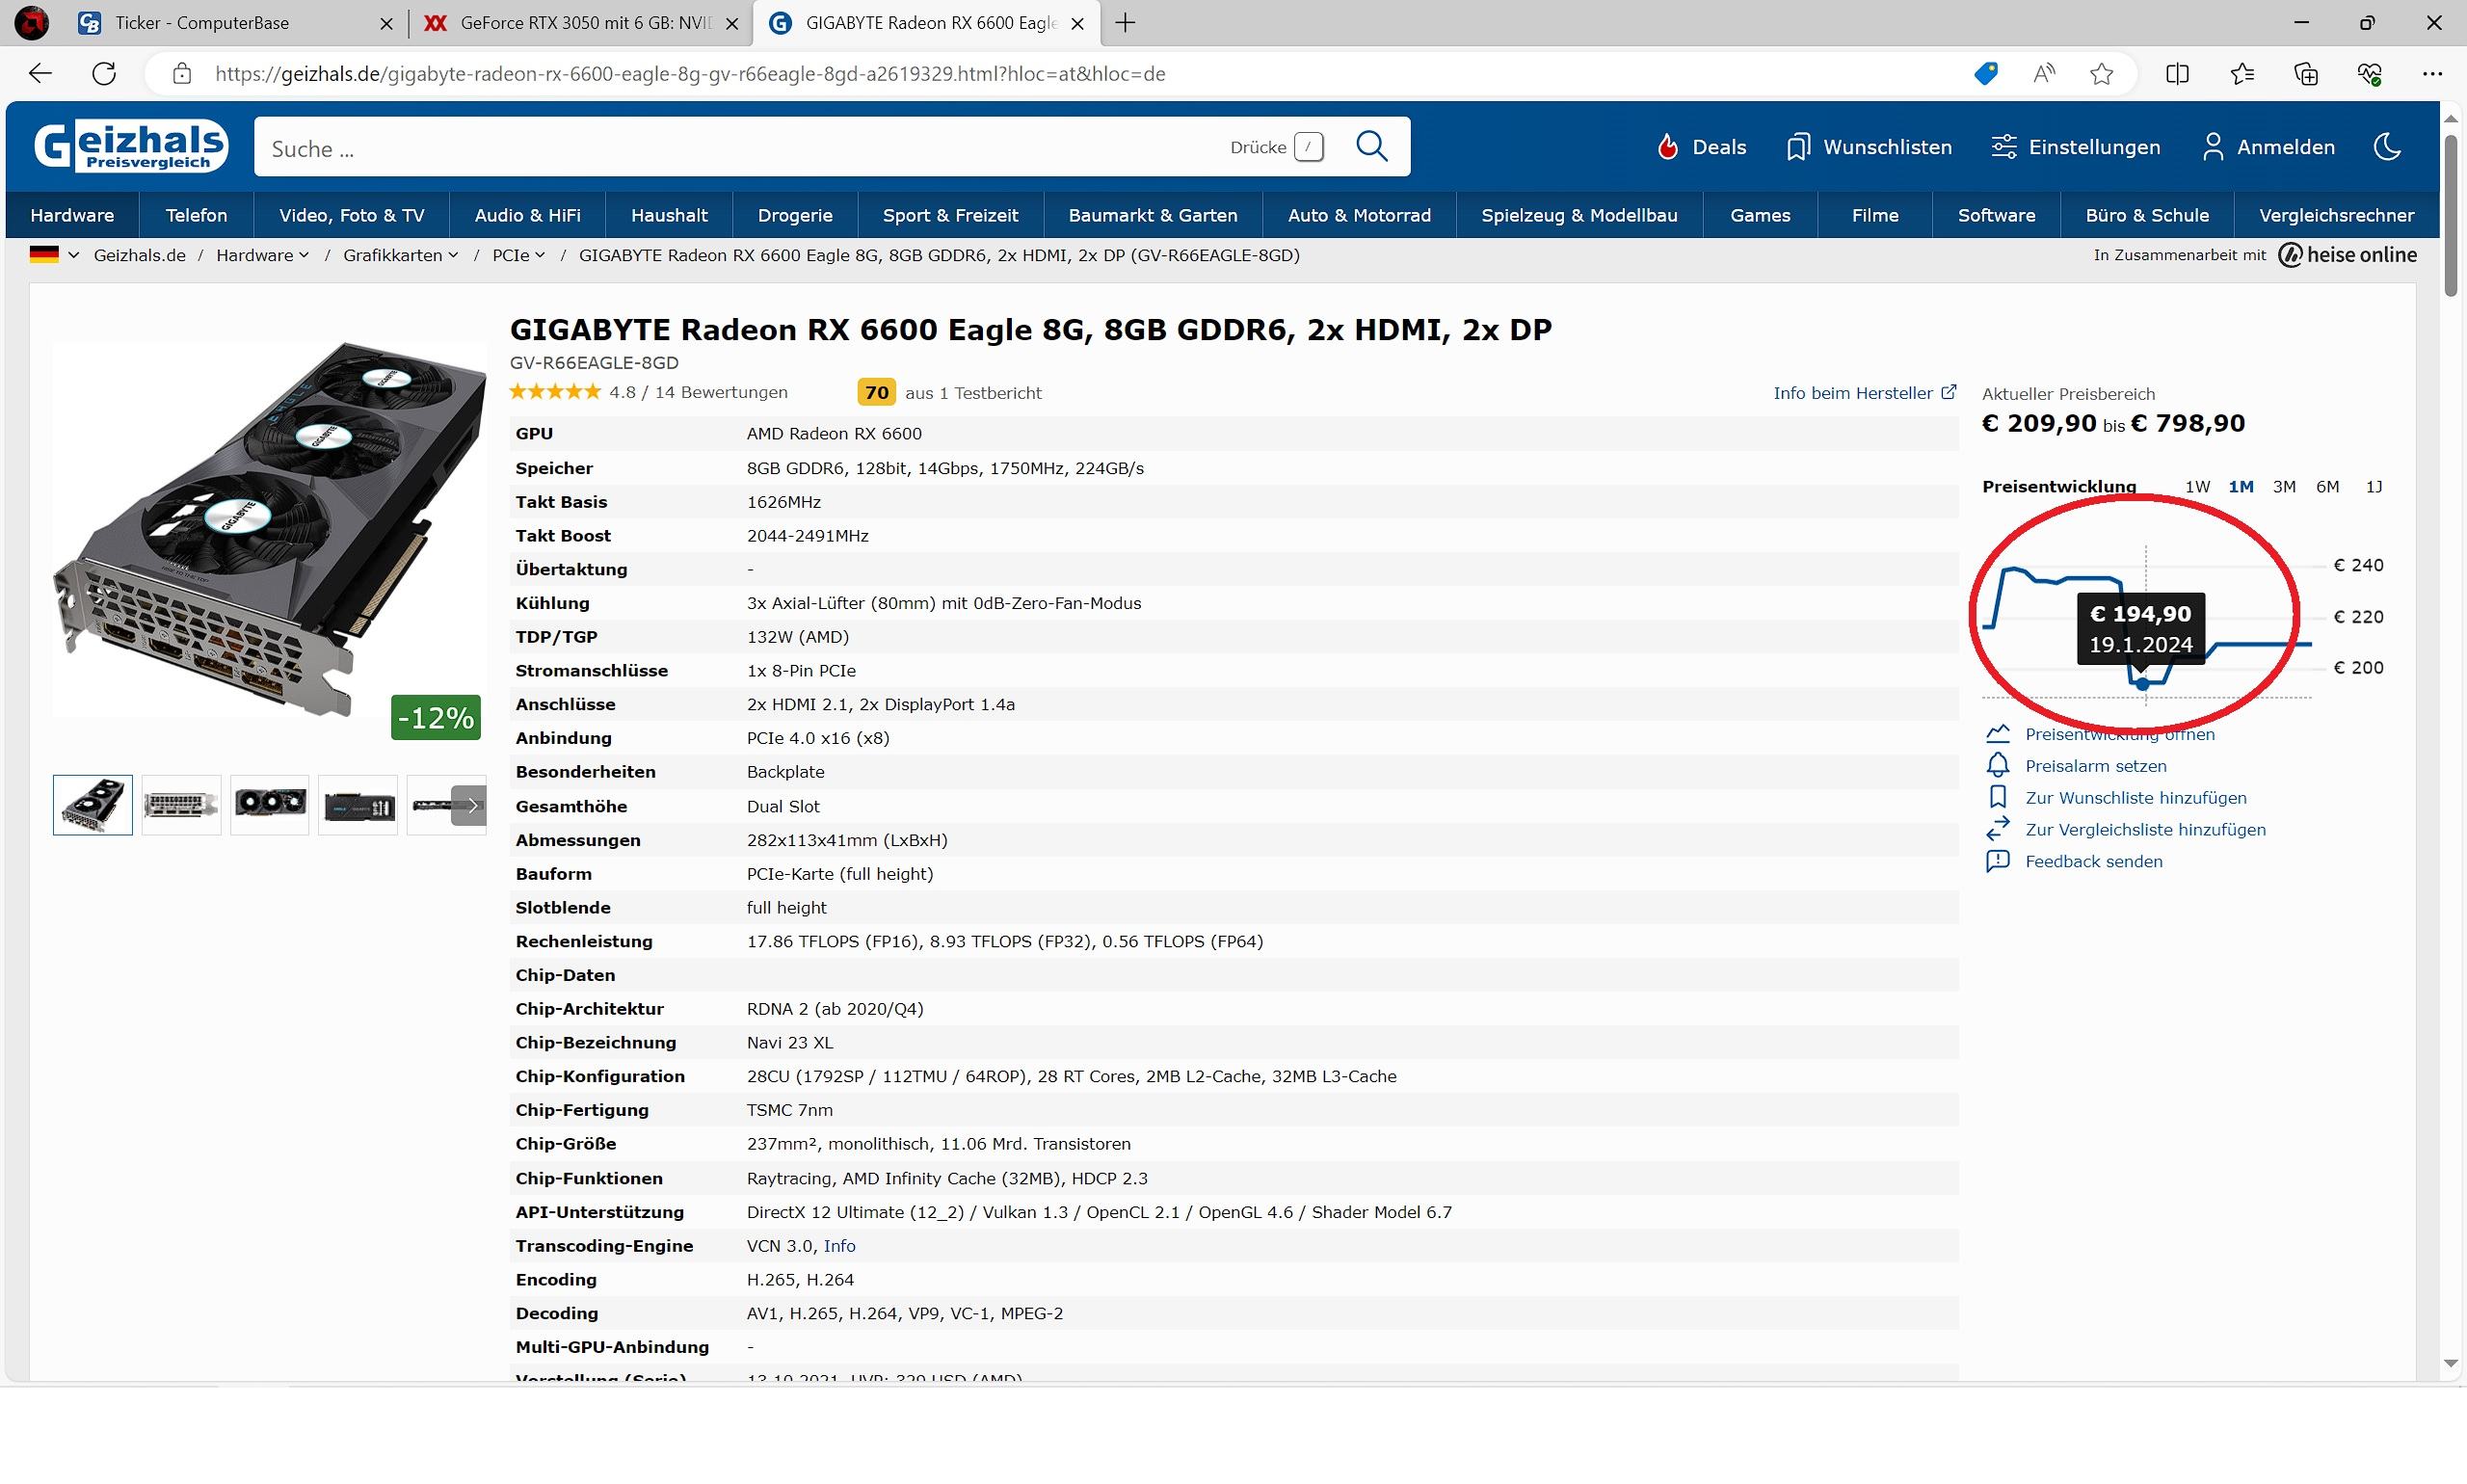
Task: Click the Feedback senden link
Action: coord(2093,862)
